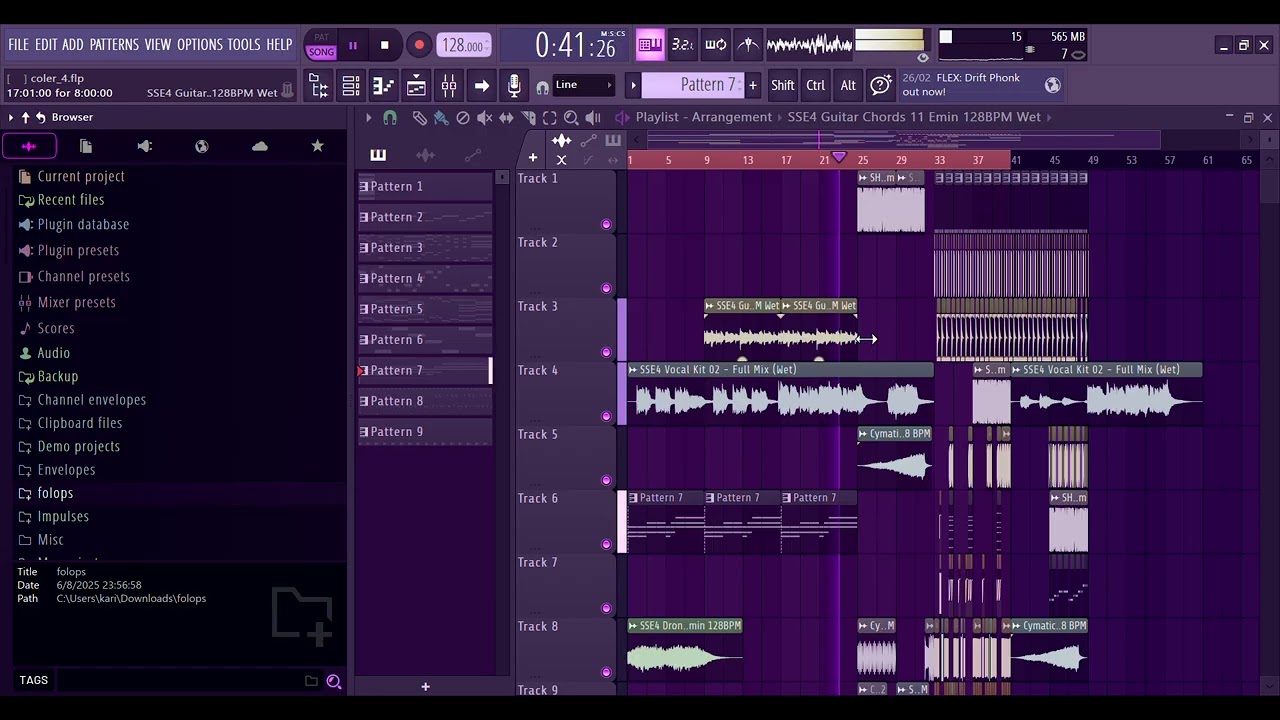Open the browser speaker sounds tab icon

pyautogui.click(x=144, y=147)
